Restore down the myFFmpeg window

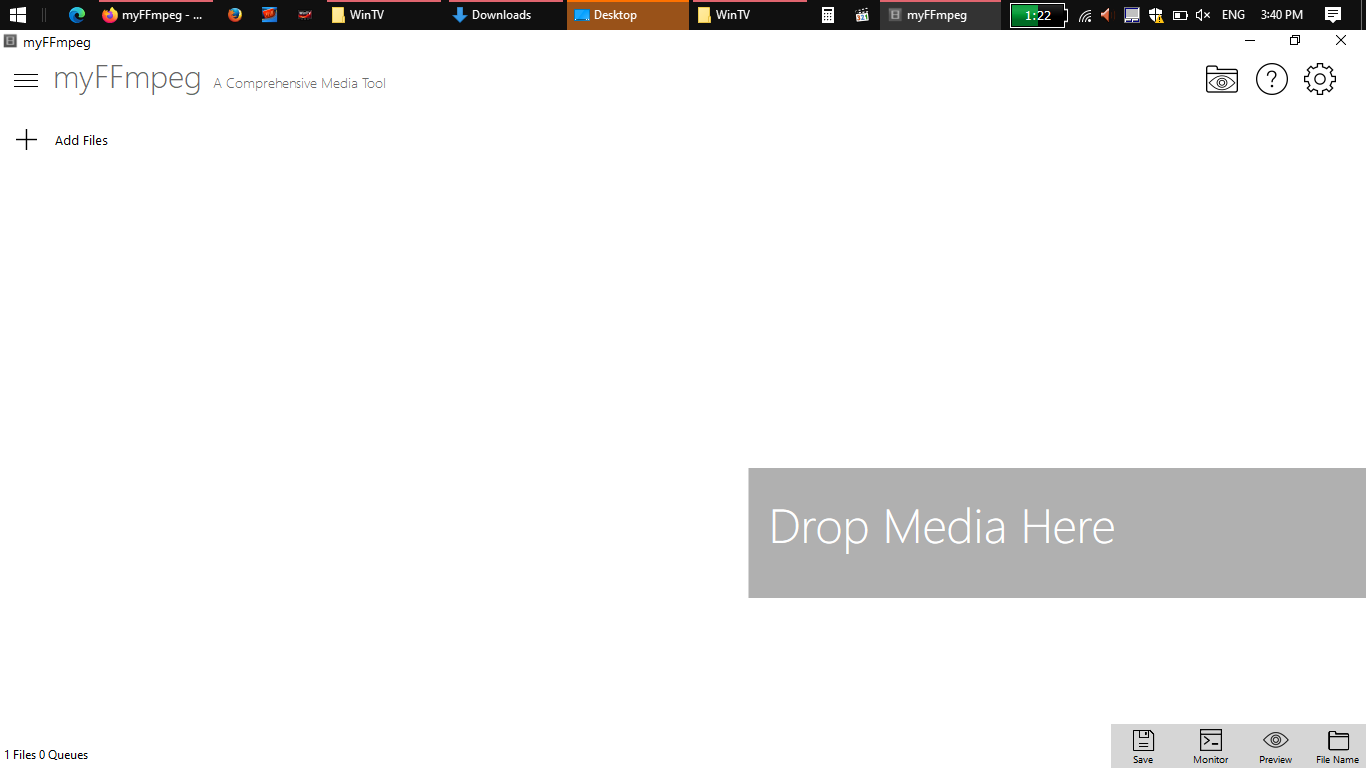(1295, 41)
